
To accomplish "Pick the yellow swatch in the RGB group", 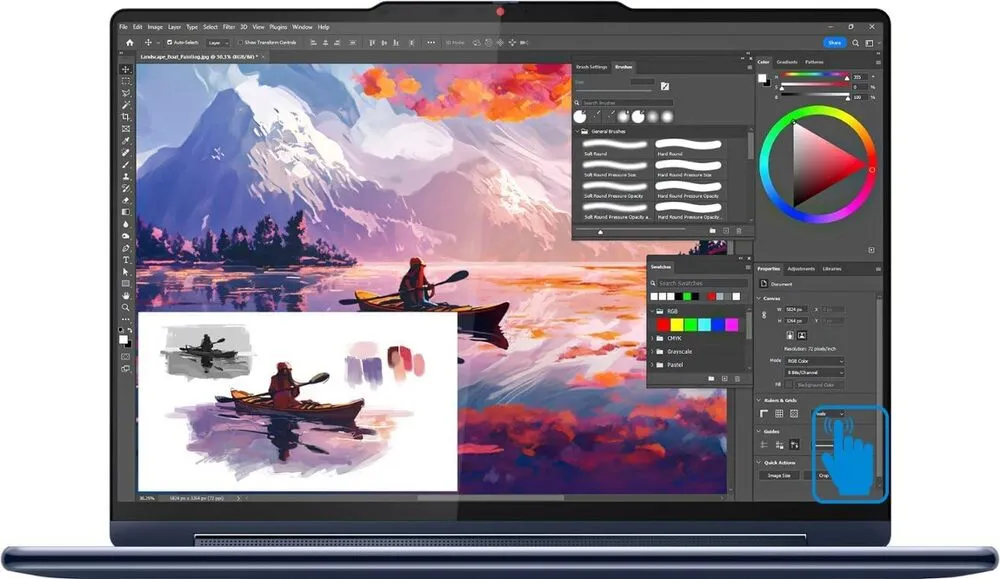I will tap(677, 325).
